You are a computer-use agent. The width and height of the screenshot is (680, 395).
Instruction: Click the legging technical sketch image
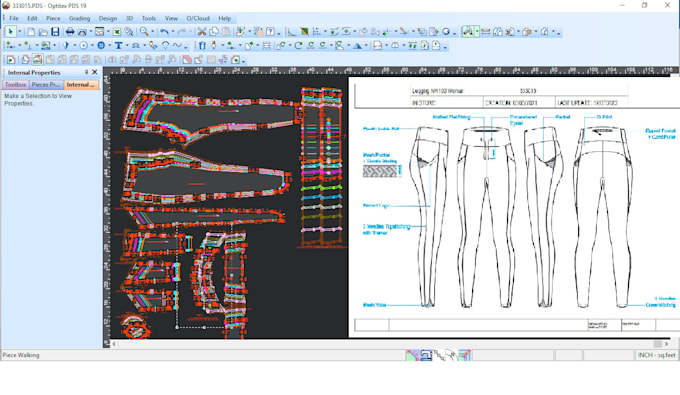(514, 207)
